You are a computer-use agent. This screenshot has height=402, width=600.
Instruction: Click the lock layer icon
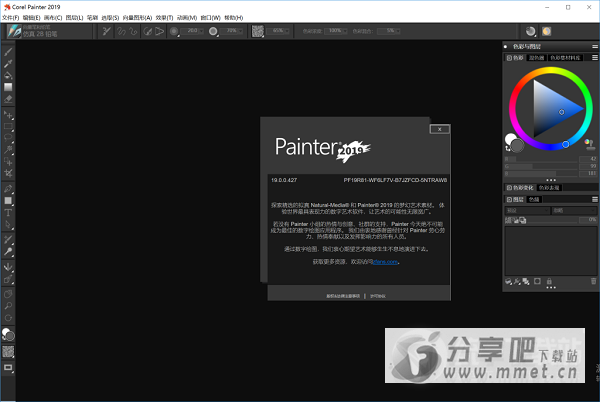pos(549,282)
